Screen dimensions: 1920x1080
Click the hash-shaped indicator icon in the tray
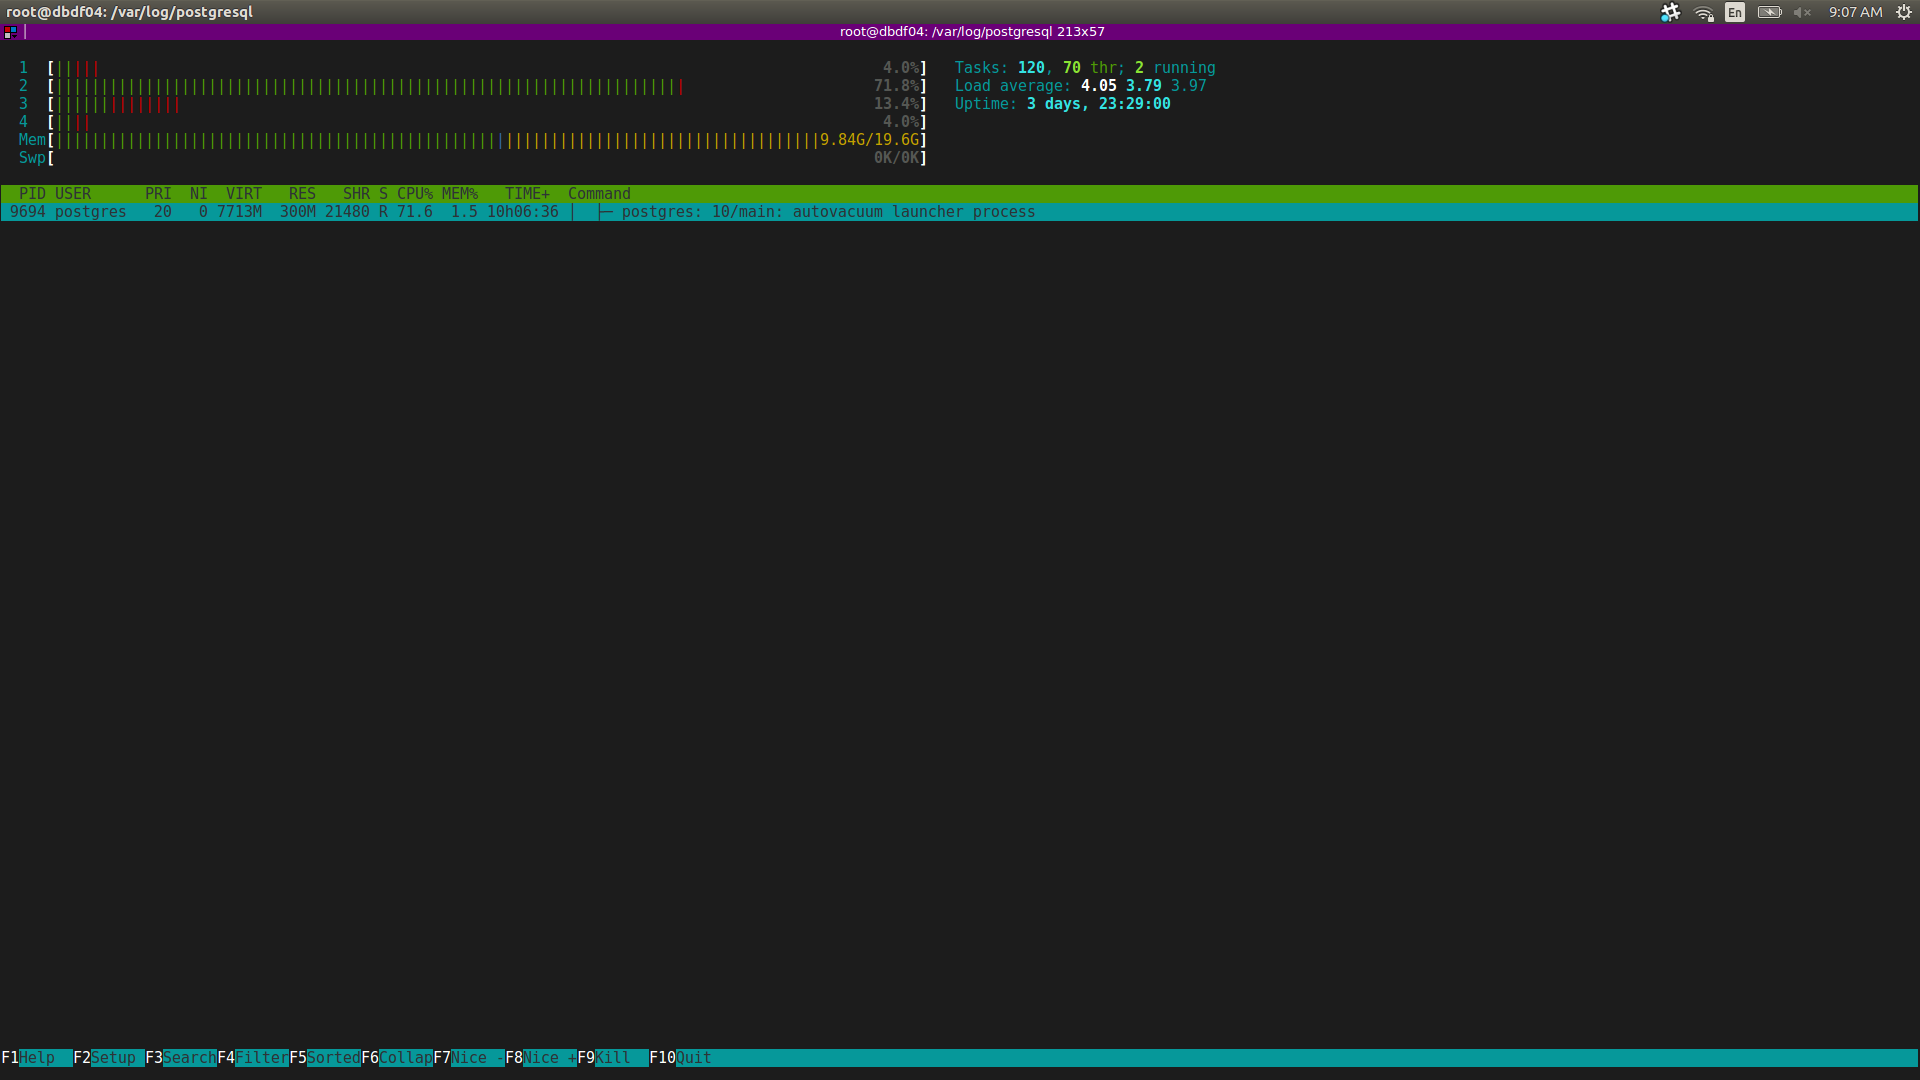click(x=1670, y=12)
